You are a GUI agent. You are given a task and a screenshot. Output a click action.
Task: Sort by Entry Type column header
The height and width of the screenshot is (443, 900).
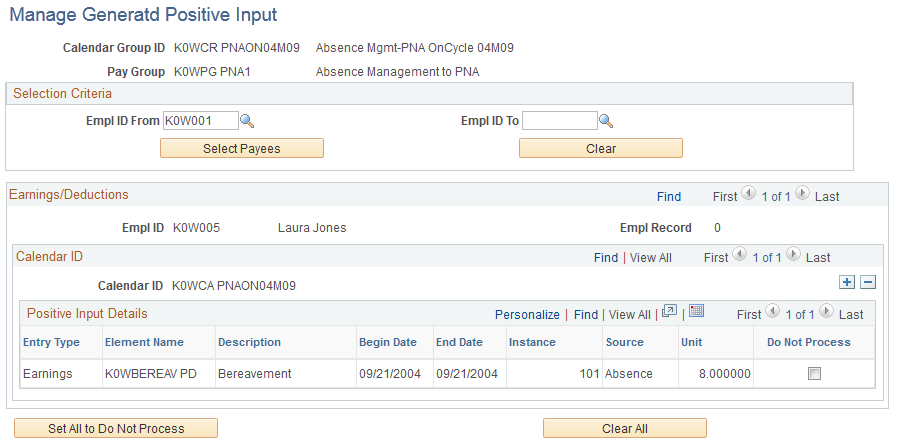51,342
